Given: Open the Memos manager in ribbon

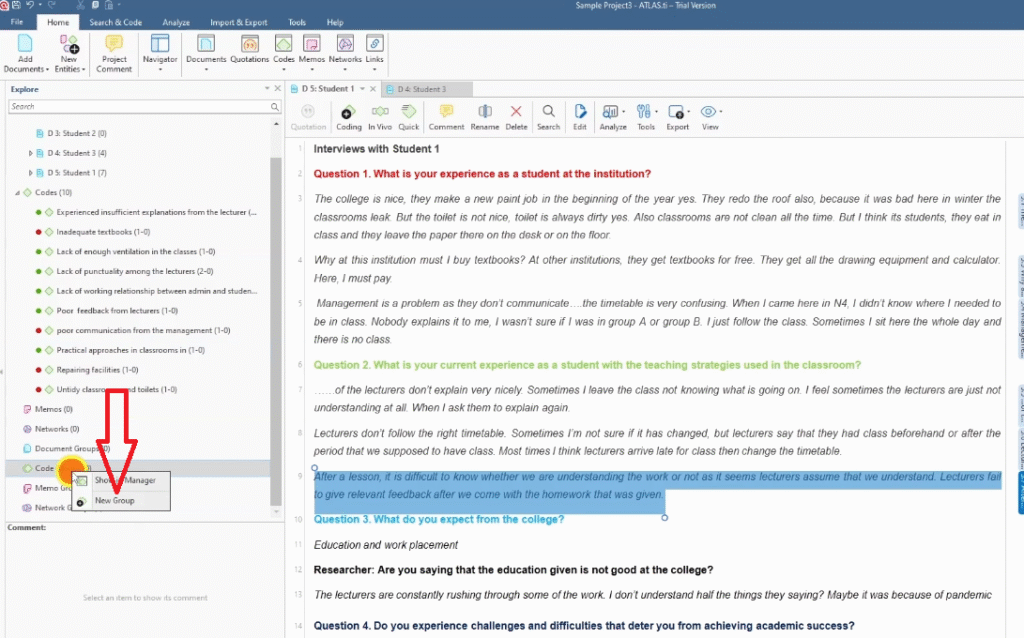Looking at the screenshot, I should (311, 49).
